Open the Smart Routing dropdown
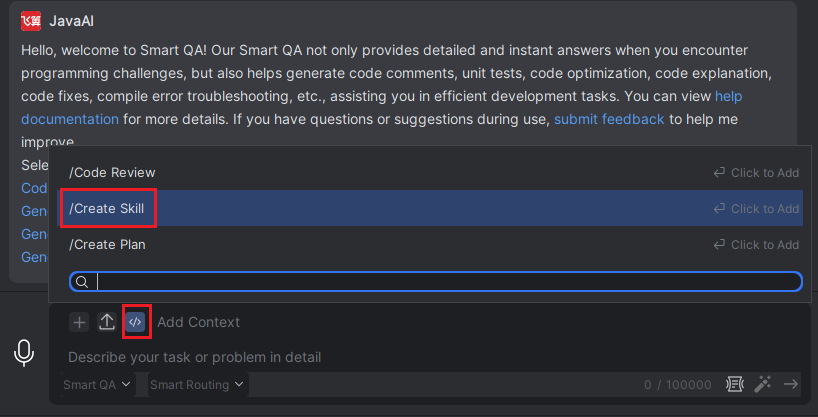Viewport: 818px width, 417px height. click(197, 385)
